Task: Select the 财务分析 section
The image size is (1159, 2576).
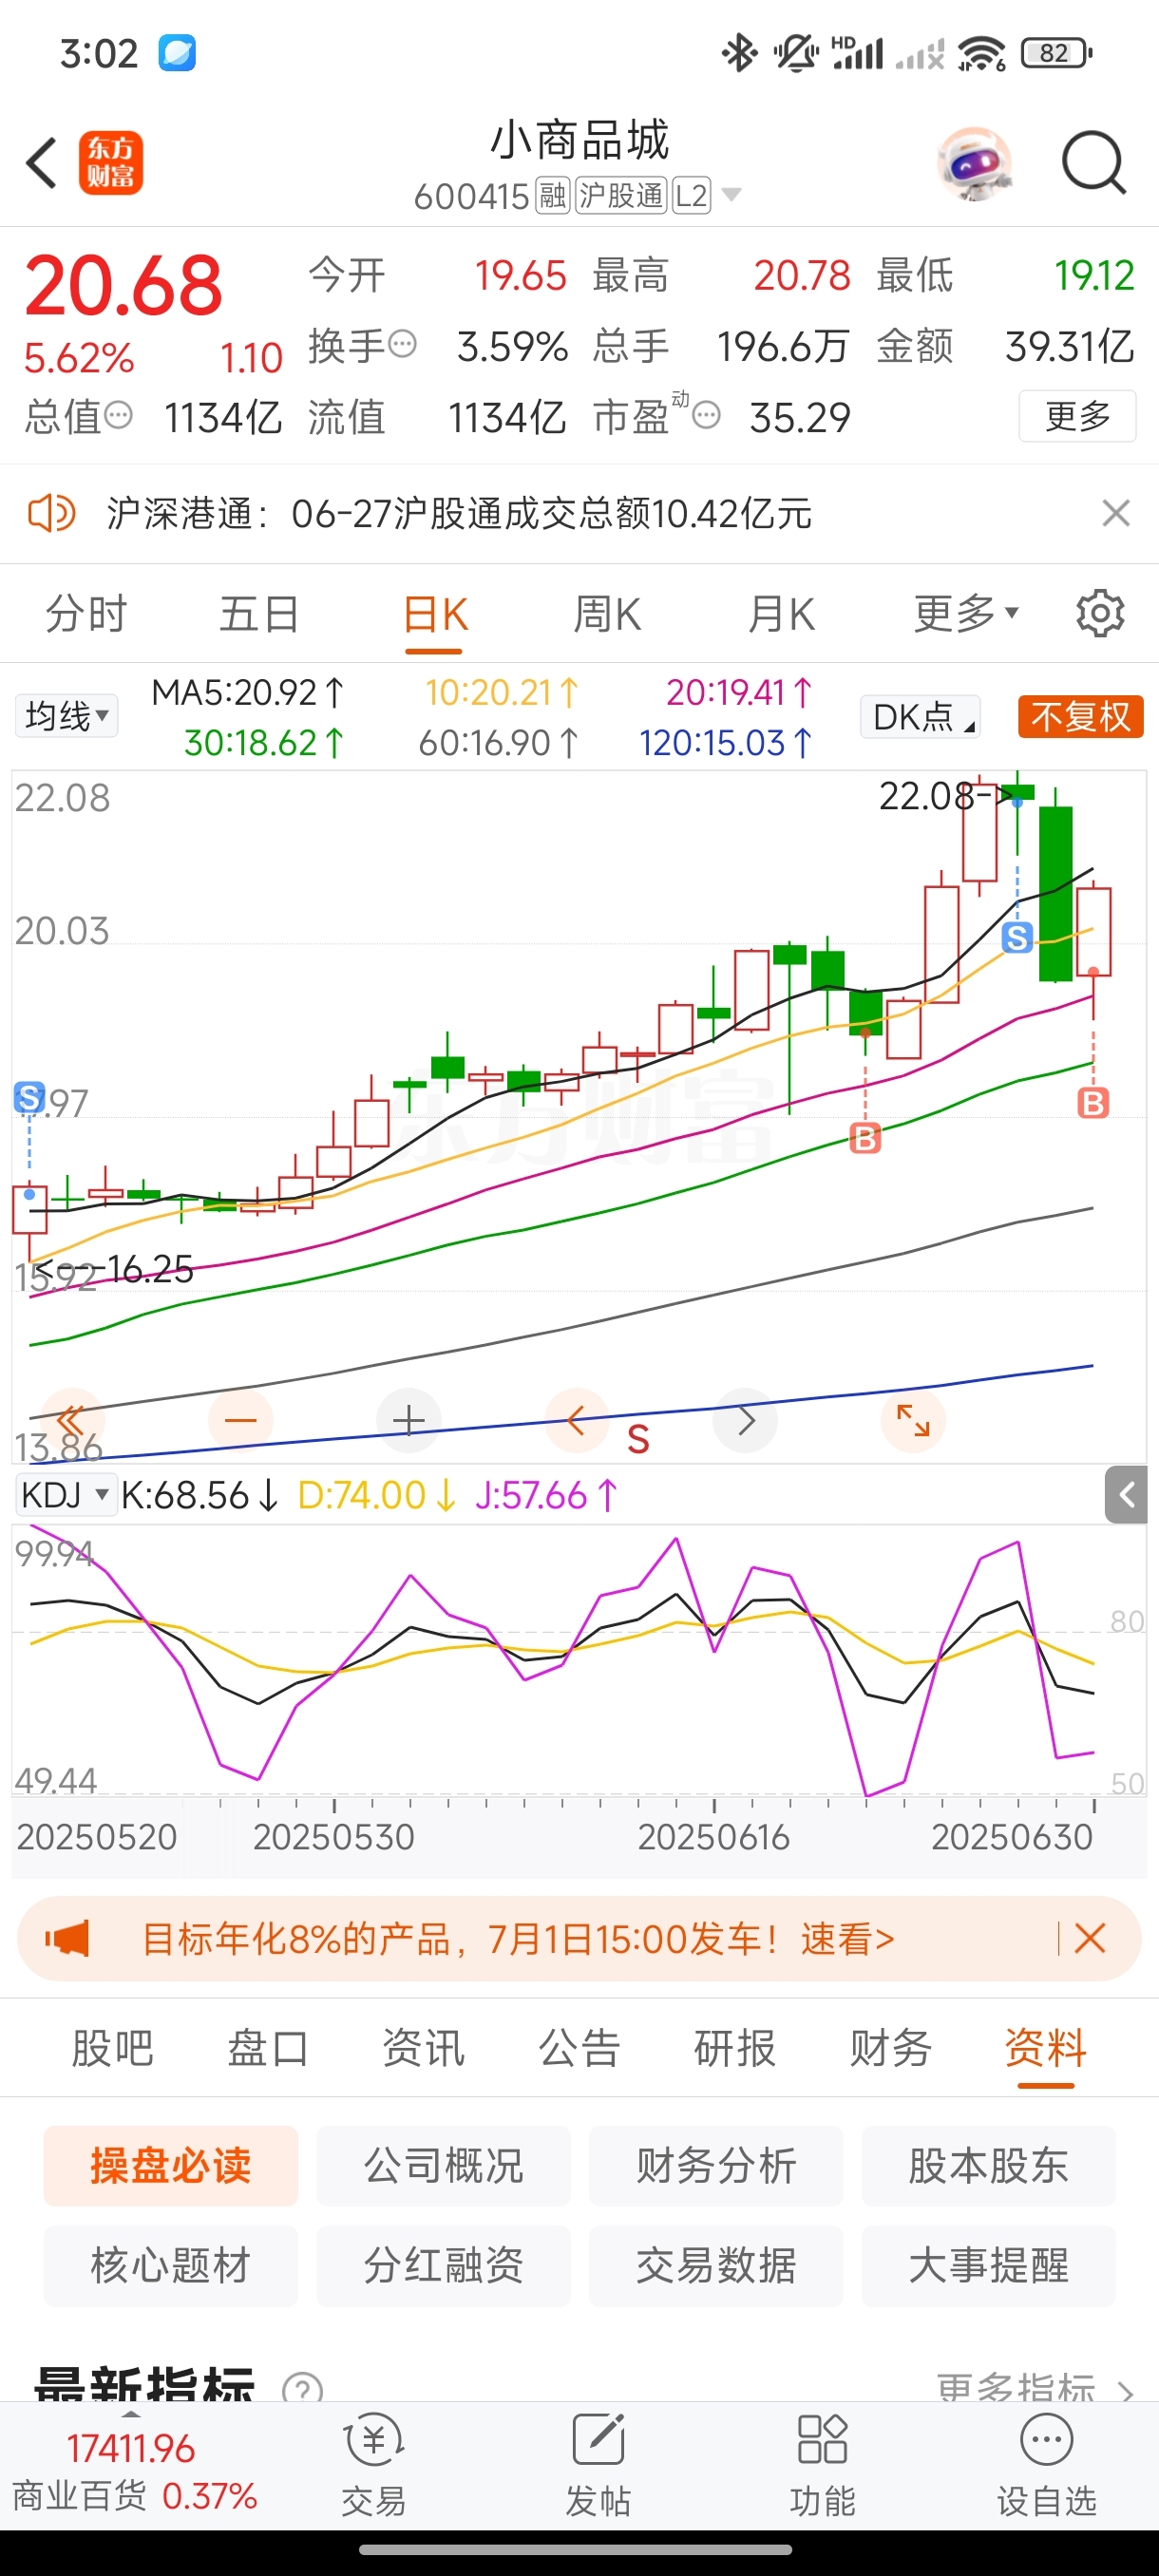Action: click(x=716, y=2166)
